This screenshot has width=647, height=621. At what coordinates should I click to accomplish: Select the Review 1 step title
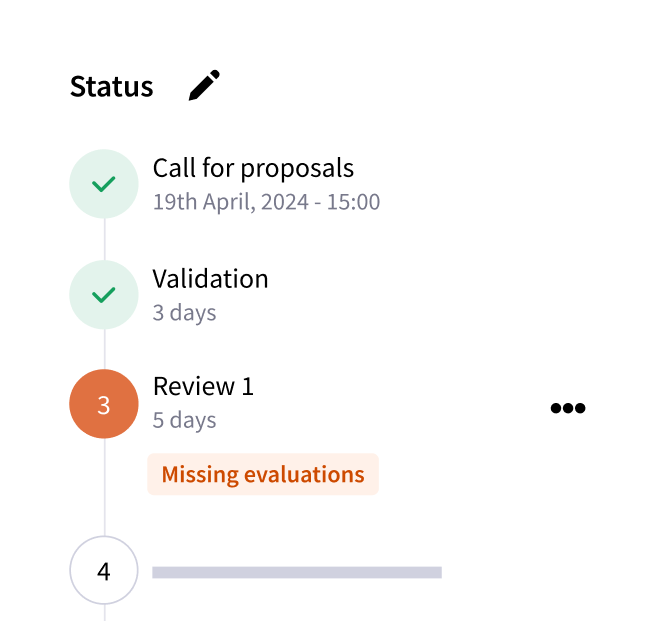[203, 386]
